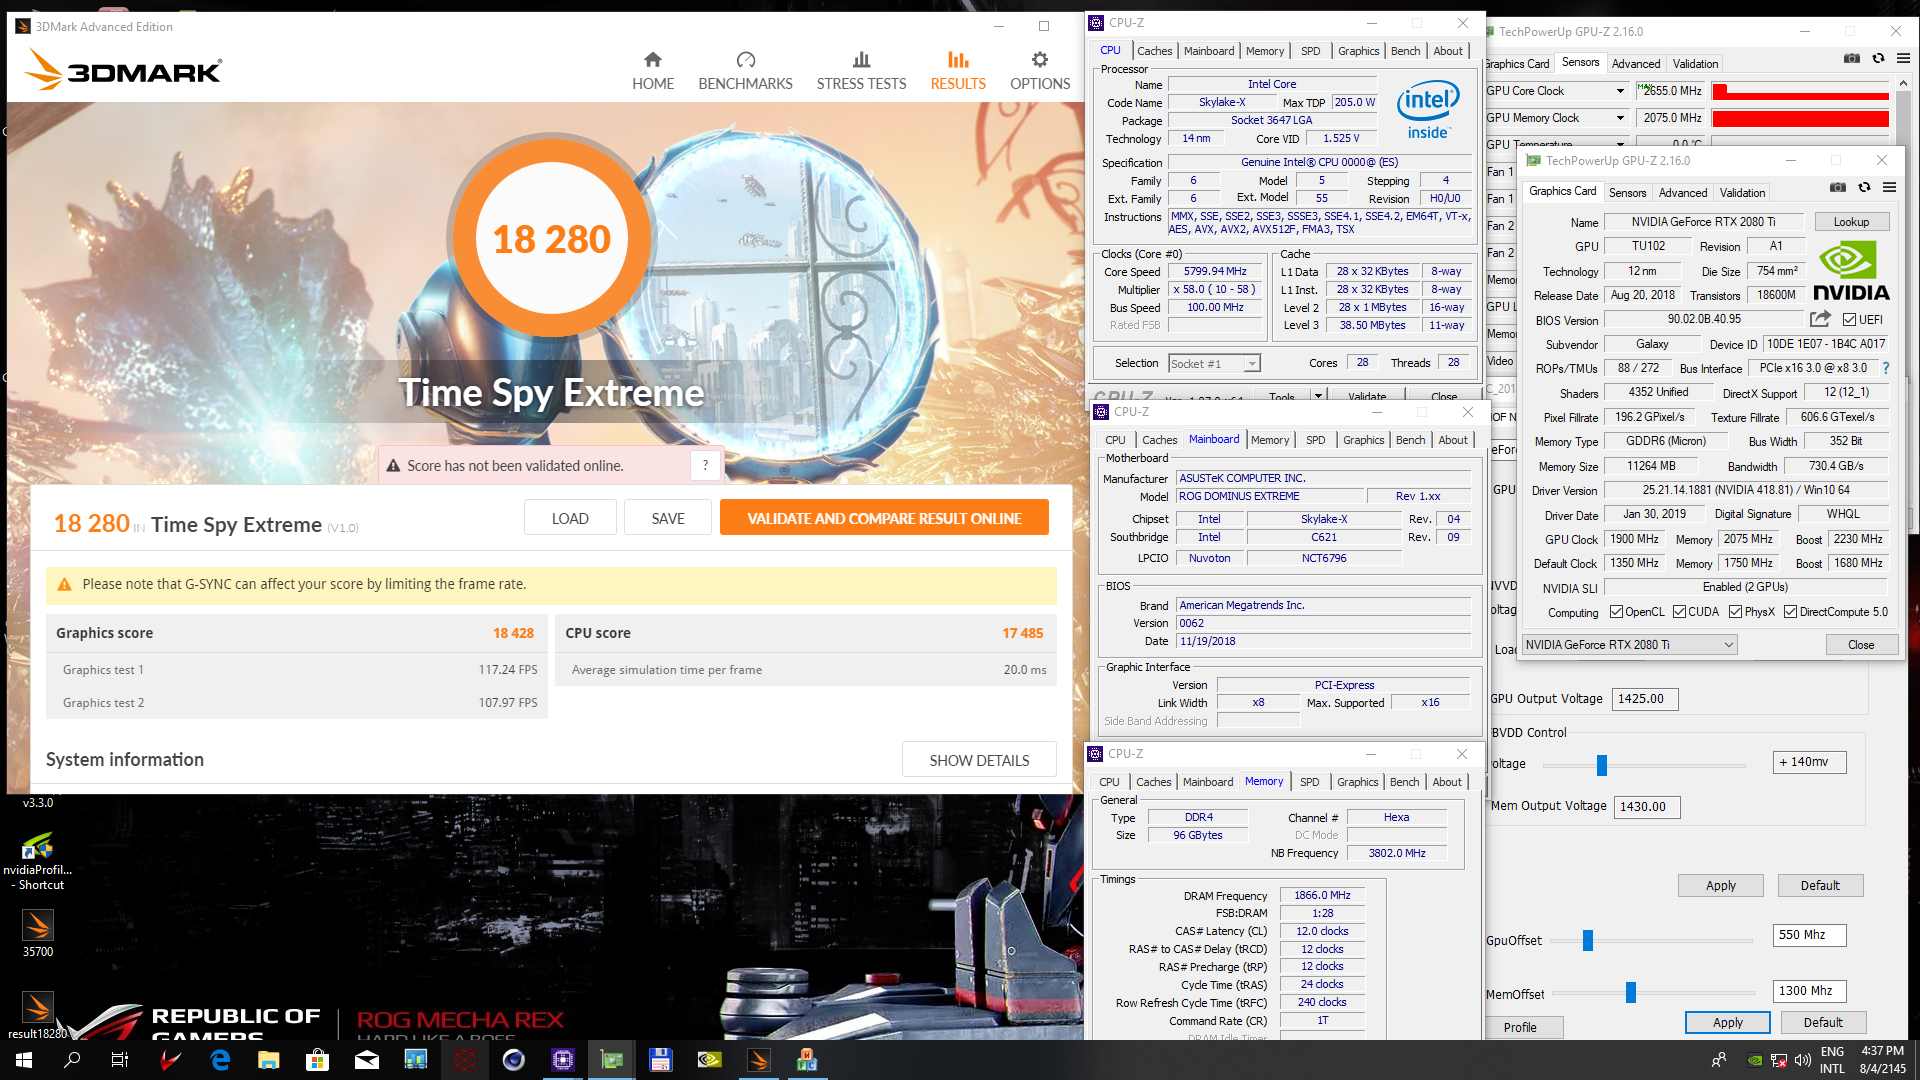Open nvidiaProfile shortcut on desktop
Screen dimensions: 1920x1080
(x=37, y=860)
